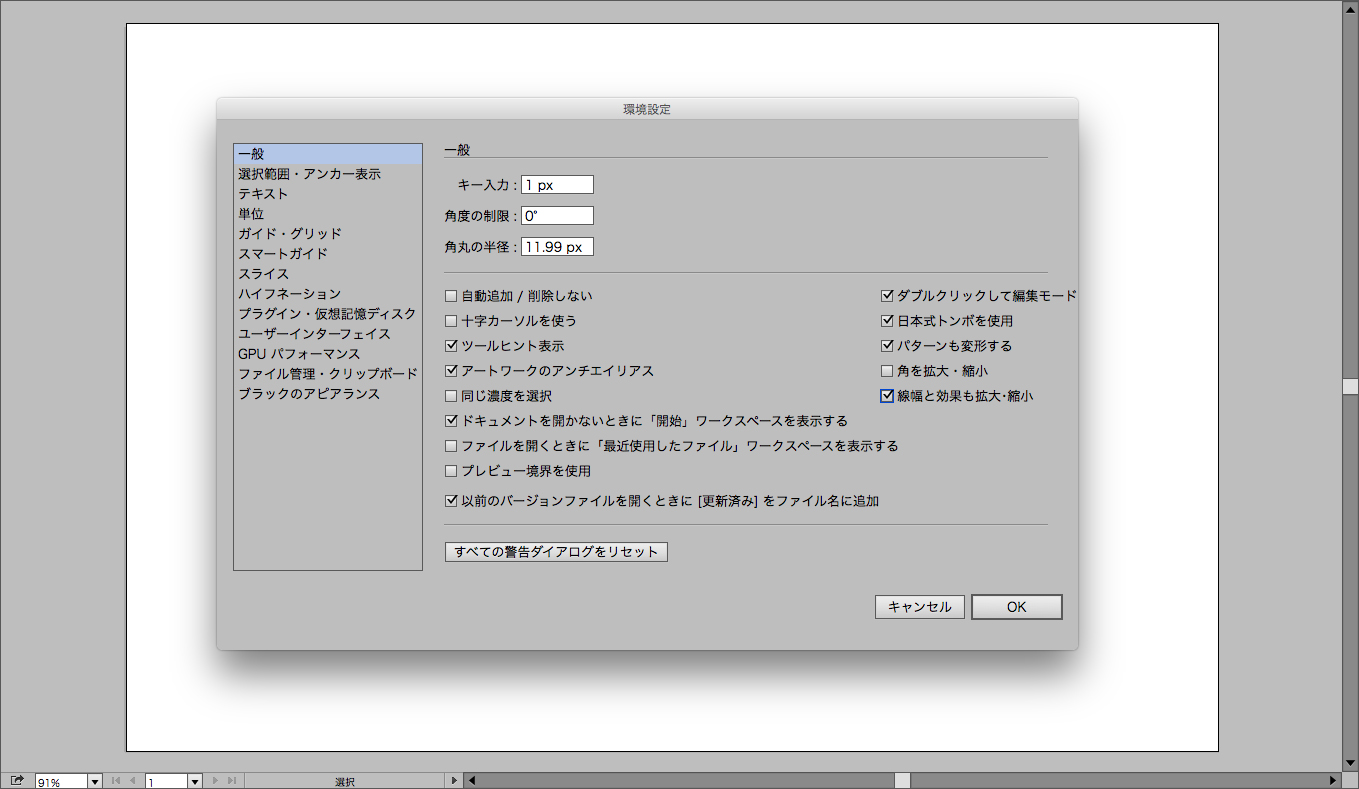The image size is (1359, 789).
Task: Open the 91% zoom level dropdown
Action: [x=95, y=782]
